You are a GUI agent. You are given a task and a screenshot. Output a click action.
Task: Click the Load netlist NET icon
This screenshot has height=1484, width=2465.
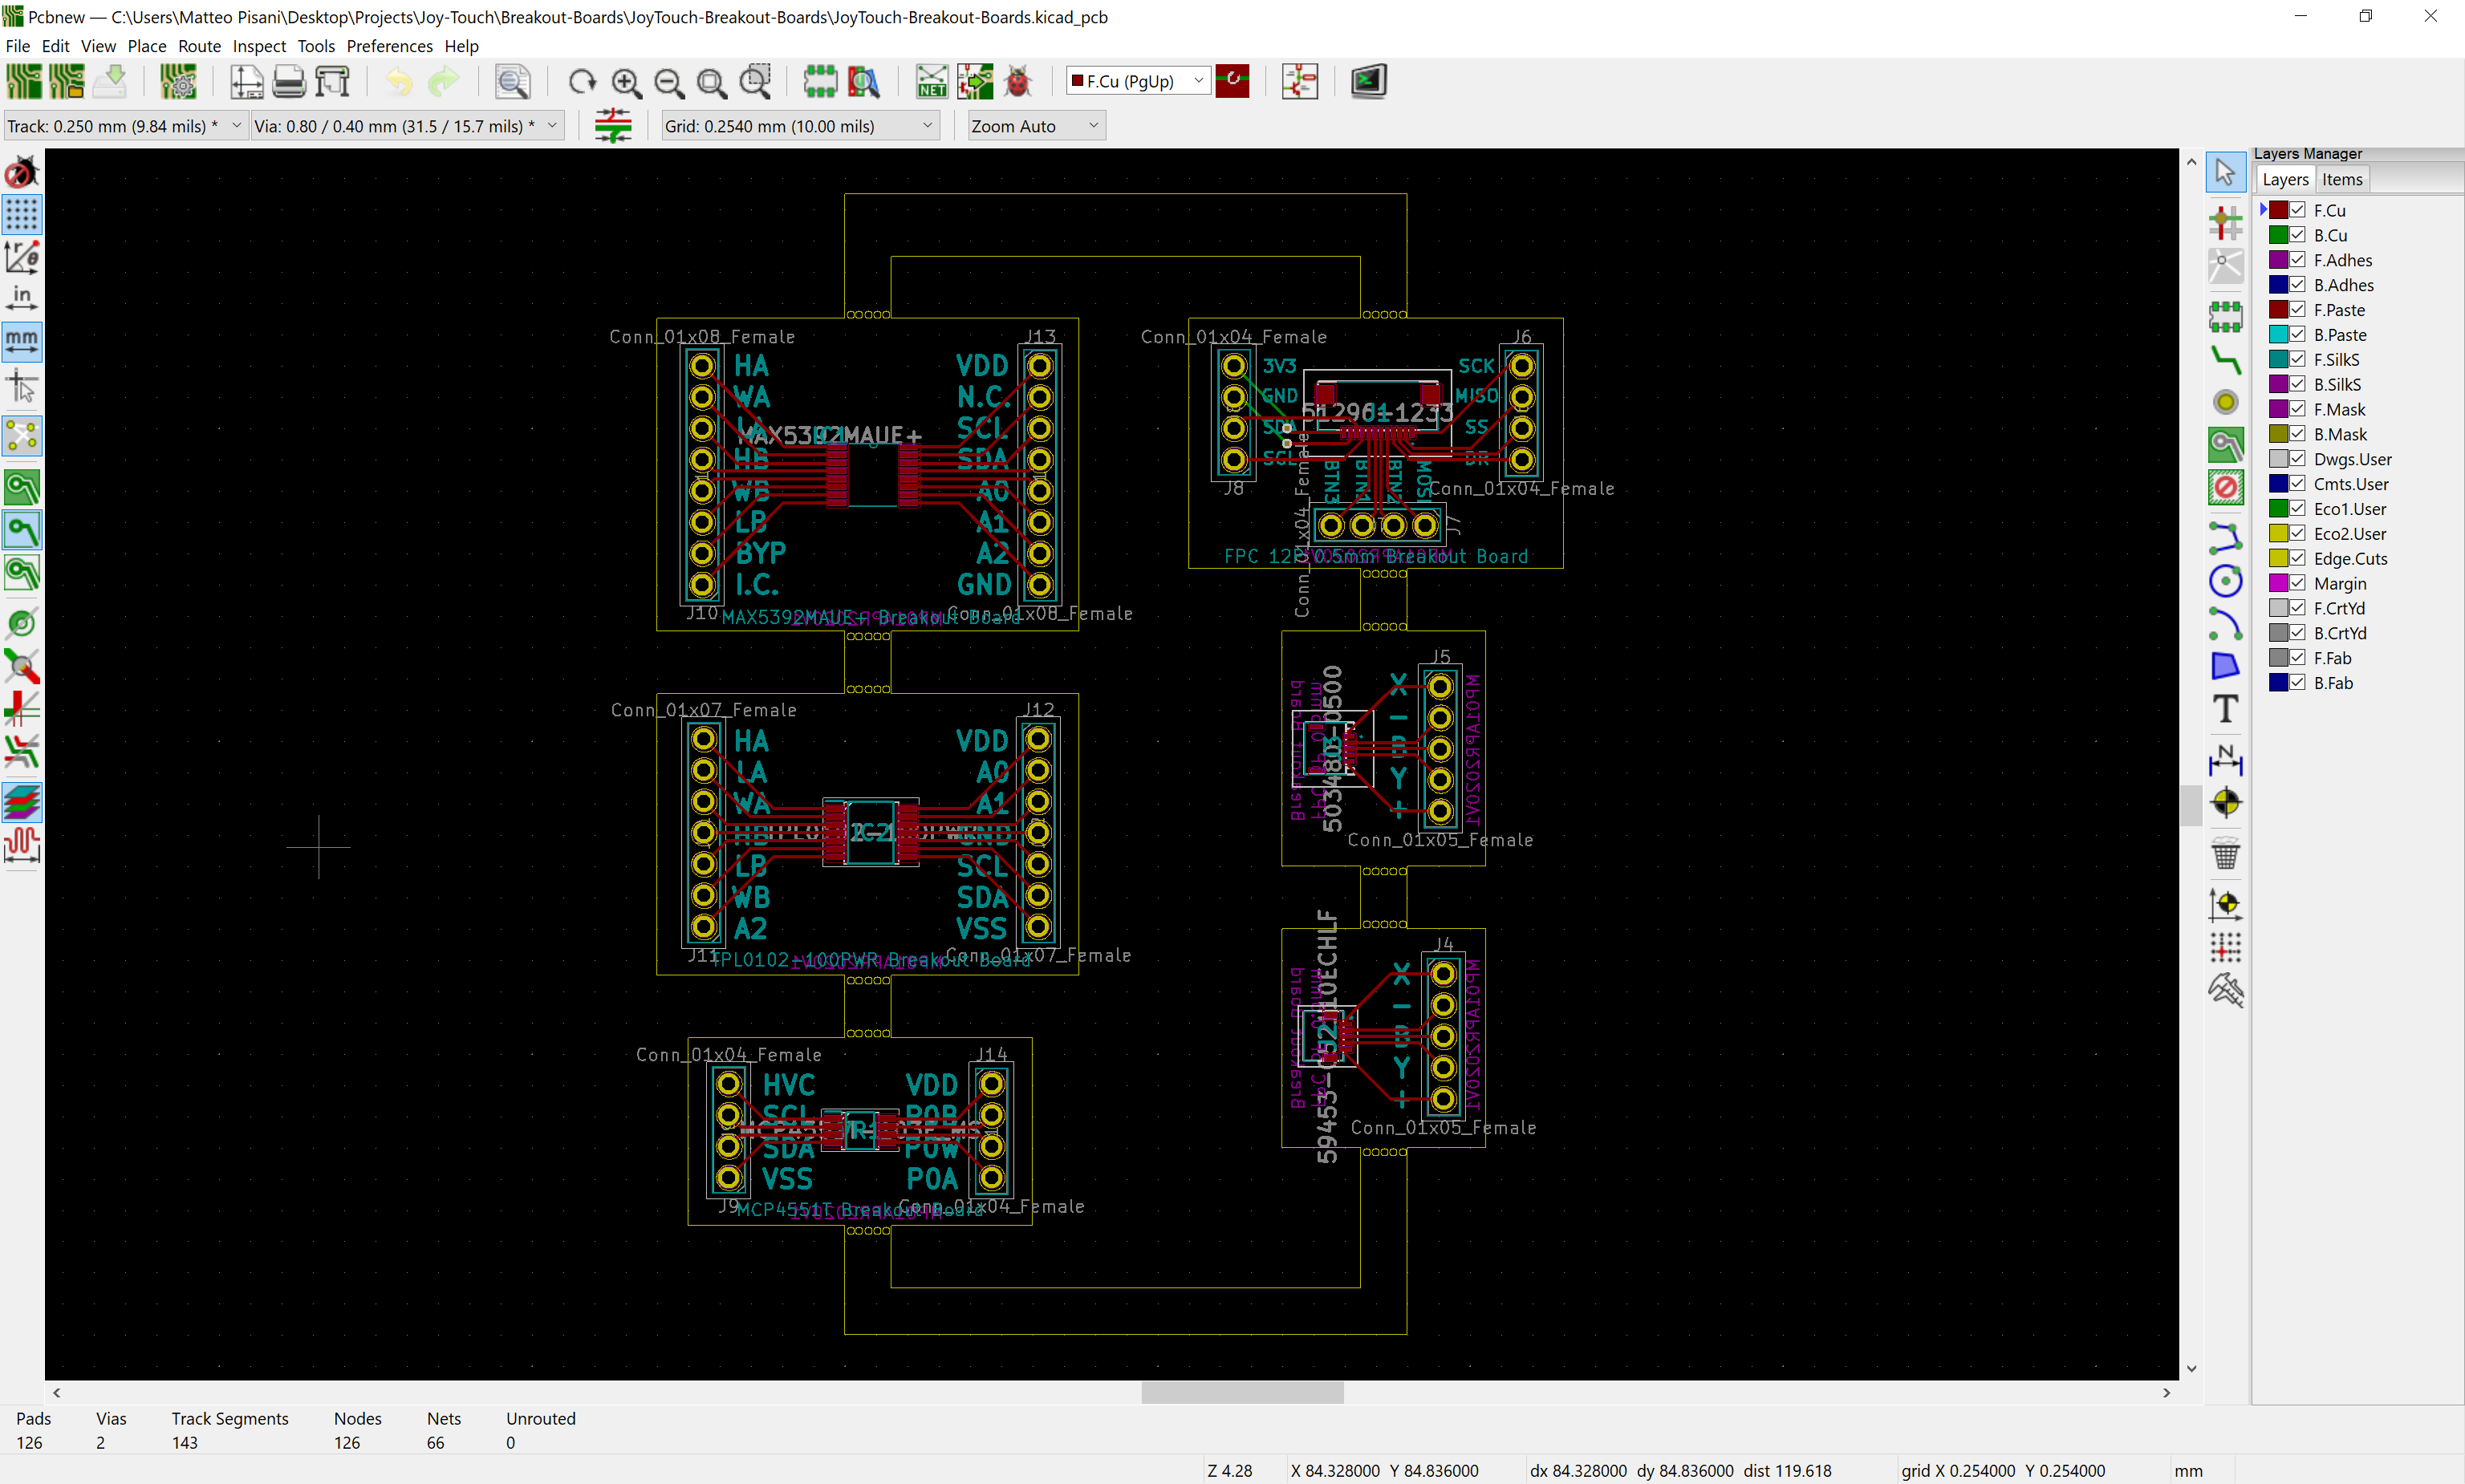(x=931, y=82)
